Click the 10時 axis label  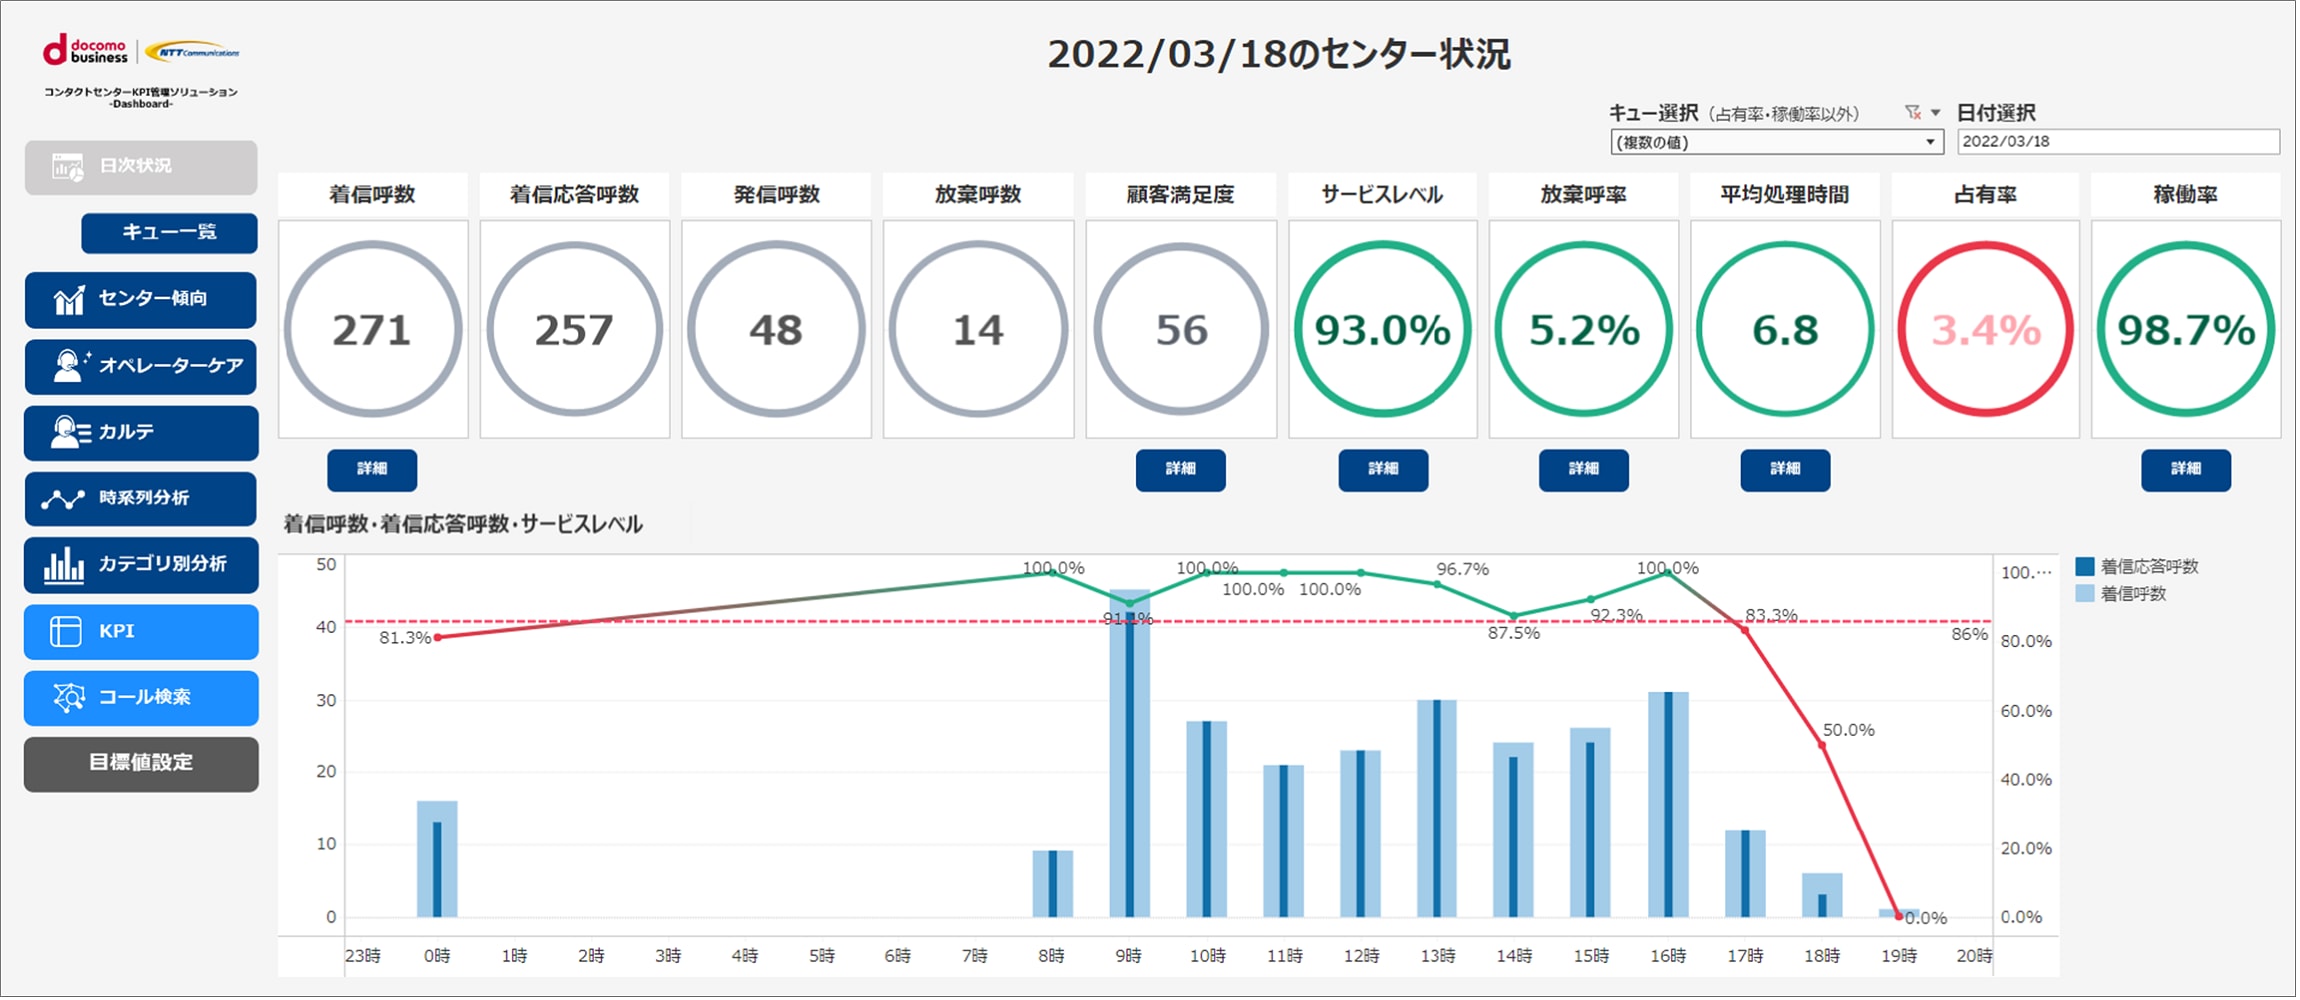[1207, 957]
